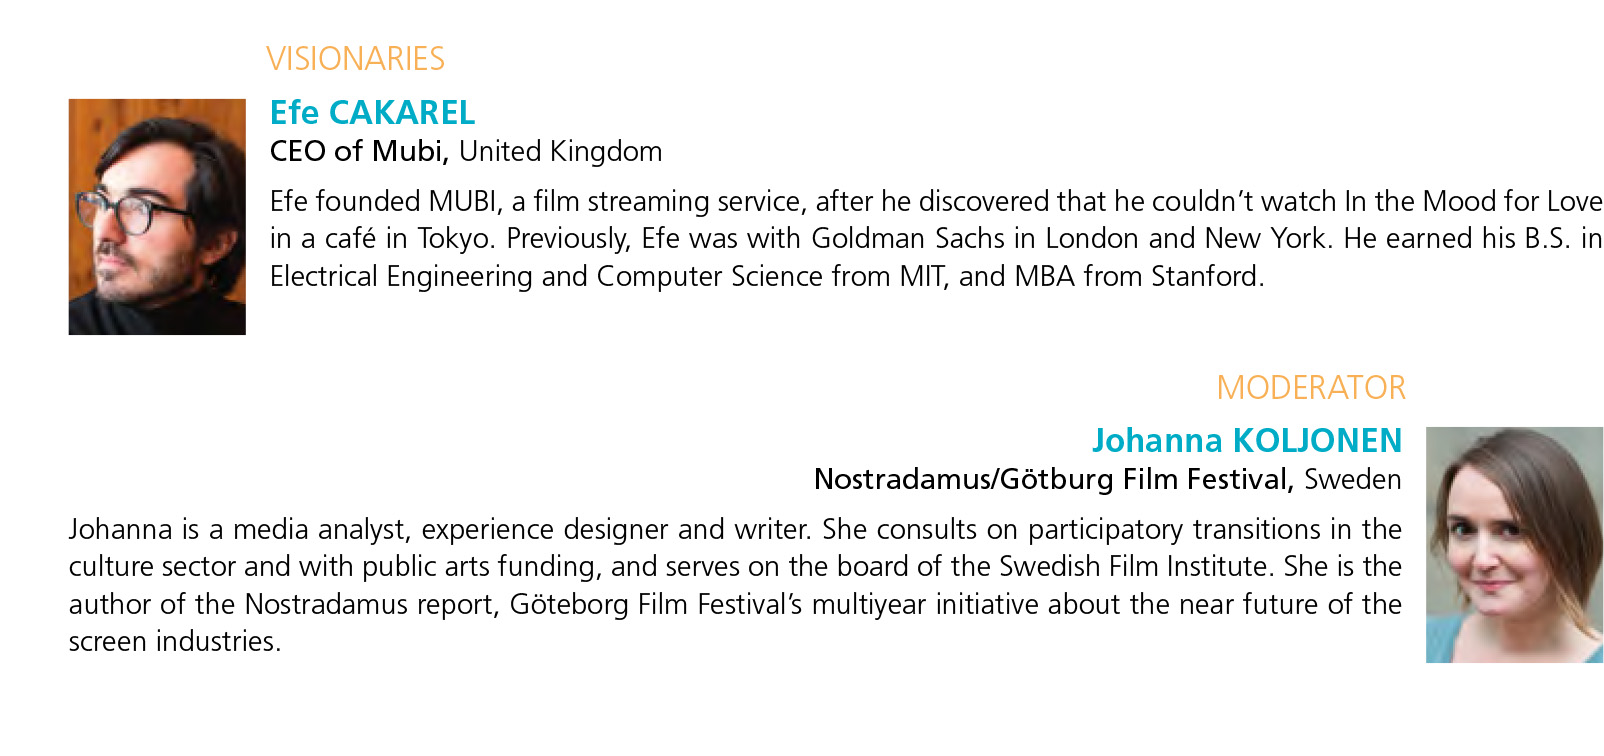
Task: Click the word 'MIT' in Efe's bio
Action: pos(922,276)
